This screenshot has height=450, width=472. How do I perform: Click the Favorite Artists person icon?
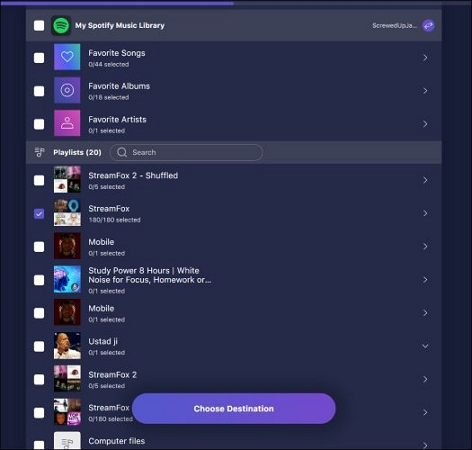pyautogui.click(x=67, y=123)
